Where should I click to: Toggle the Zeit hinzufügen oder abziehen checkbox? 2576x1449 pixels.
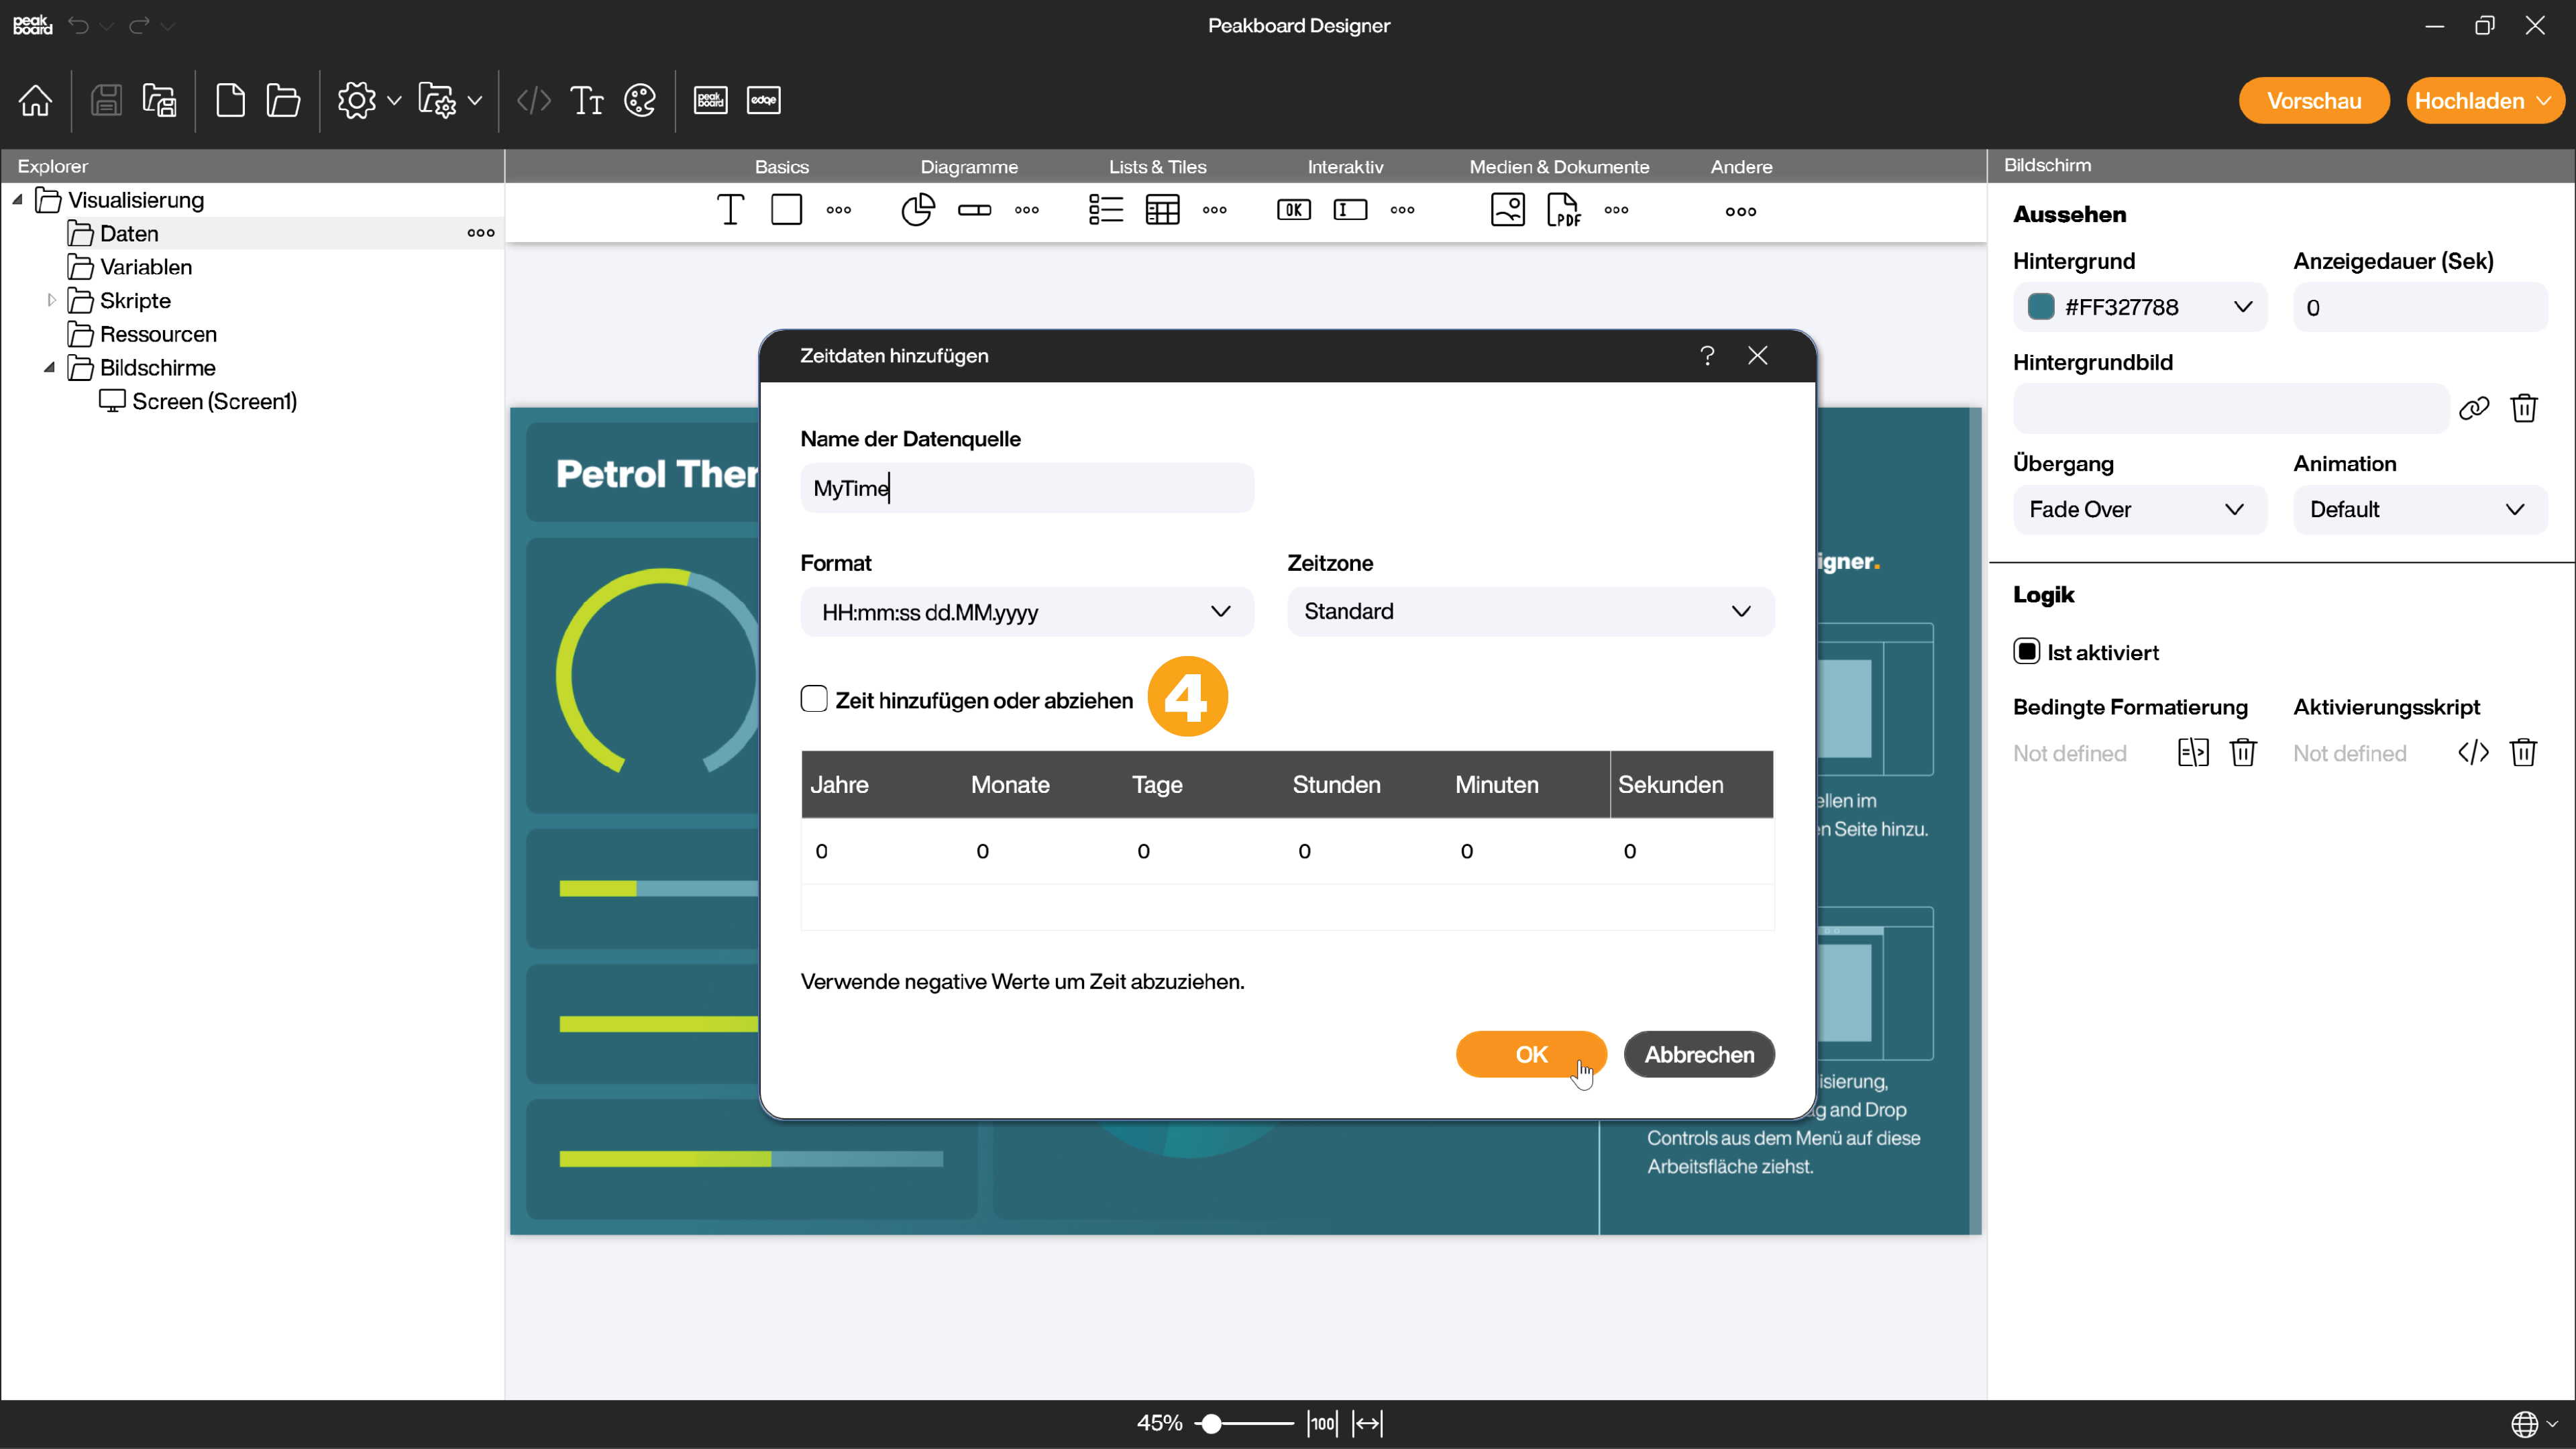814,699
